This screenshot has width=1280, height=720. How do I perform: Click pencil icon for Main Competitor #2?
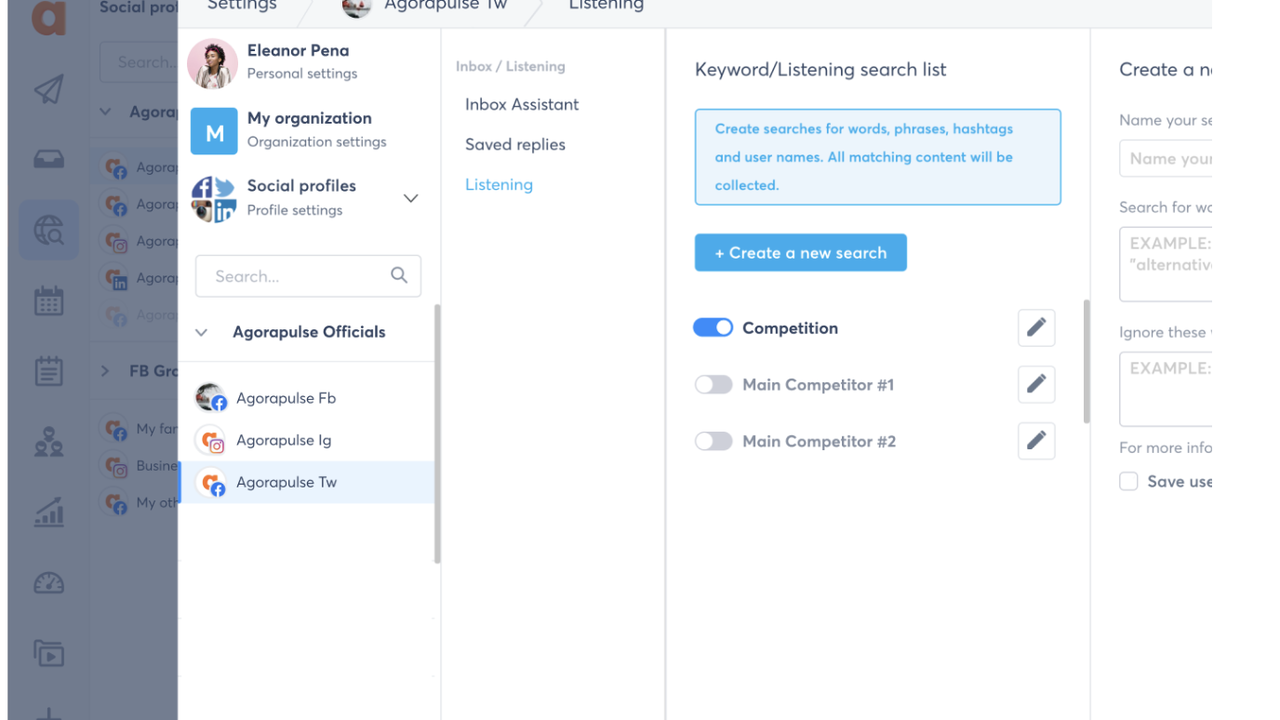1036,441
